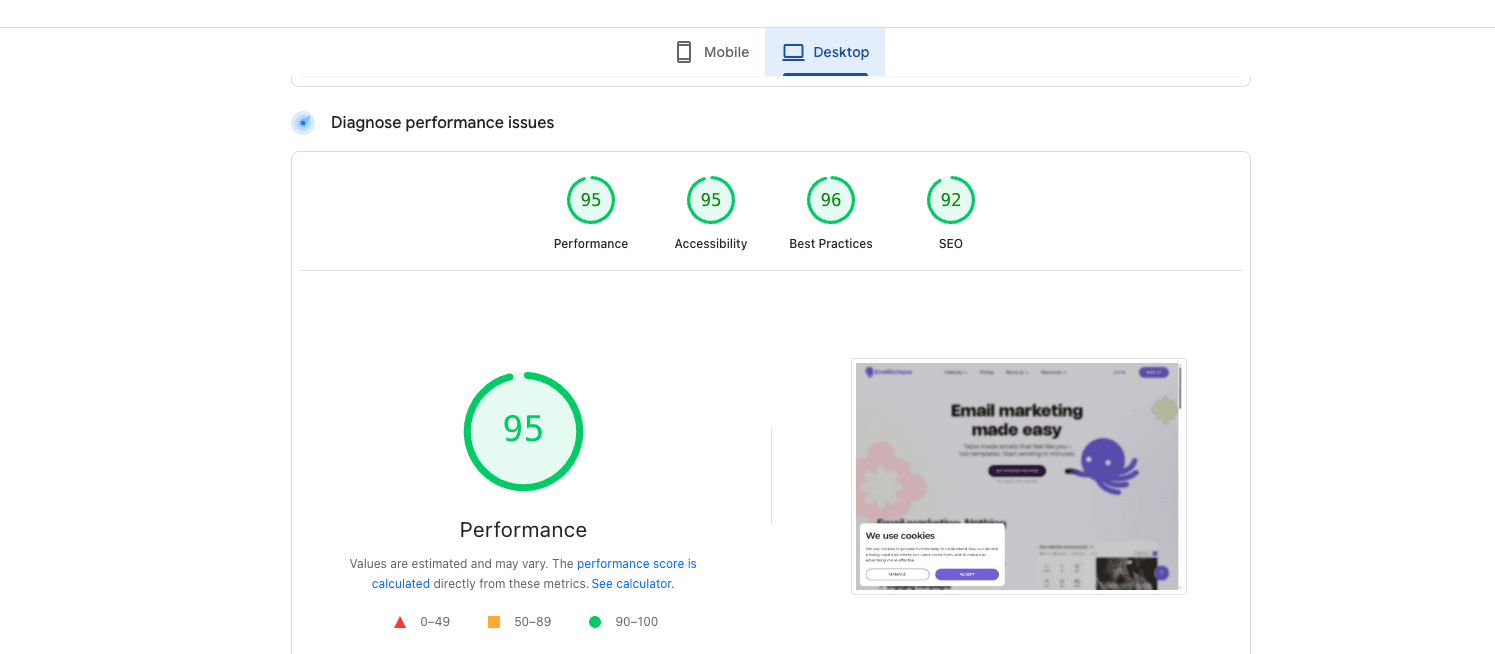Select the Desktop tab
The width and height of the screenshot is (1495, 654).
[825, 52]
